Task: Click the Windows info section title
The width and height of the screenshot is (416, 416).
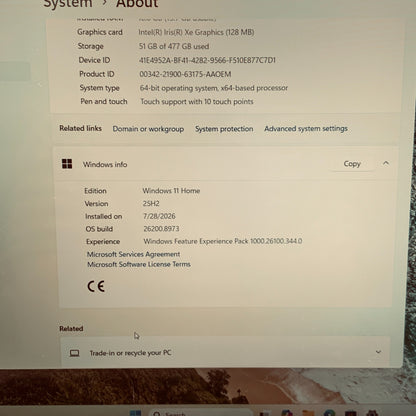Action: 105,164
